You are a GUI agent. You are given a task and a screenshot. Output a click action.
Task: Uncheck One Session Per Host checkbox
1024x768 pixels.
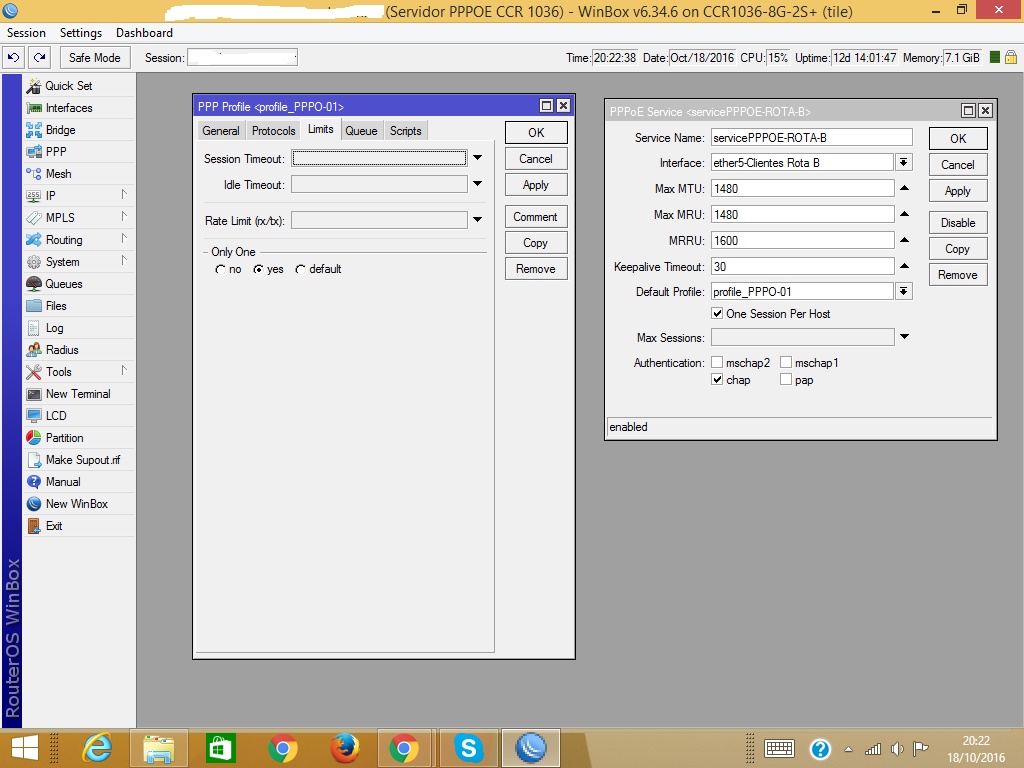tap(717, 314)
